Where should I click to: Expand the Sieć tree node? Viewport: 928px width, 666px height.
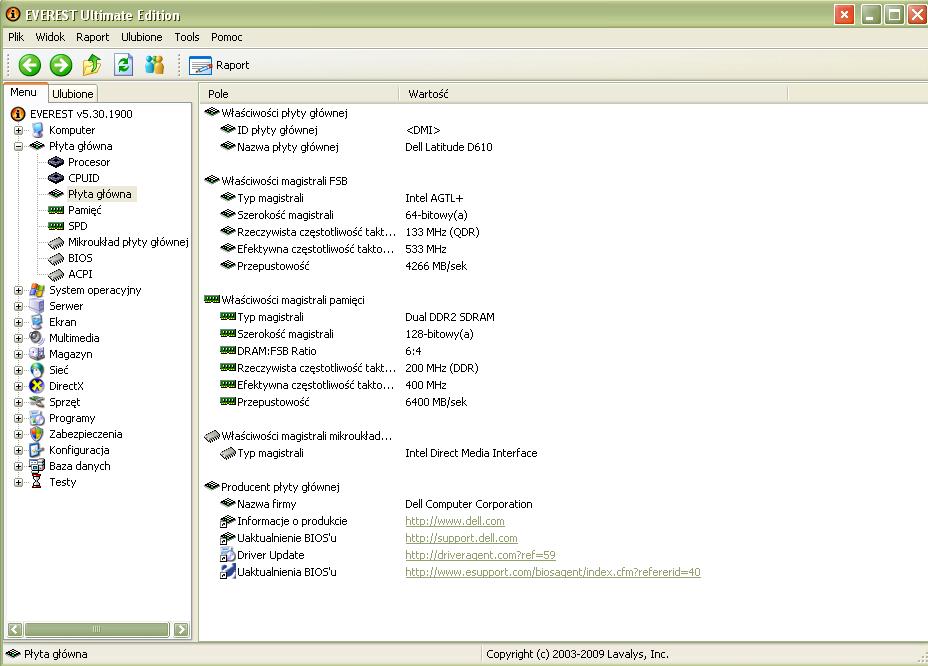click(18, 370)
